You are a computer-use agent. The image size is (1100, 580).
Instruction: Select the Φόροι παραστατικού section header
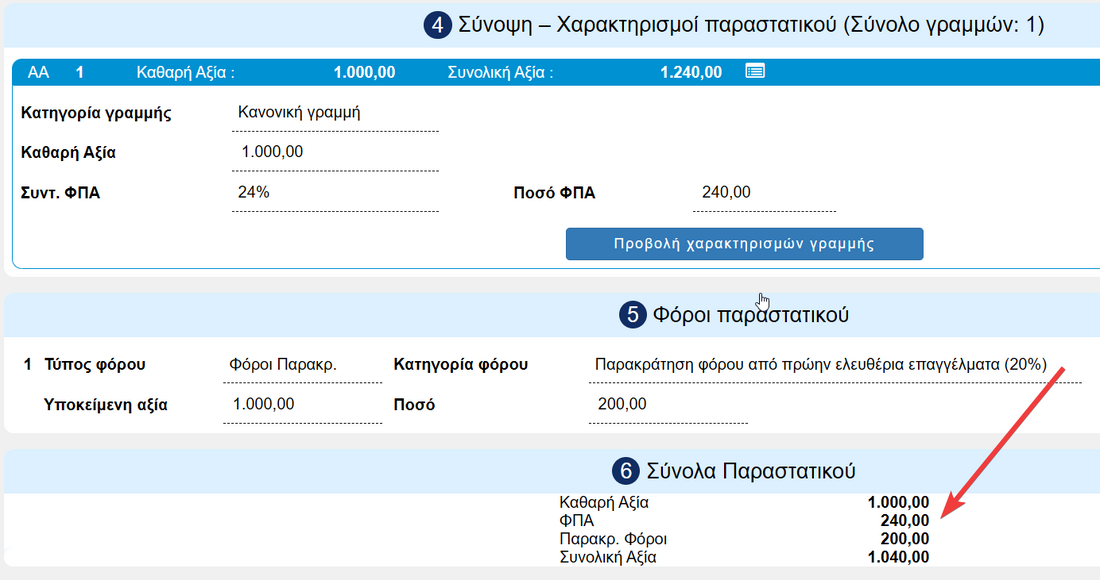pyautogui.click(x=750, y=315)
